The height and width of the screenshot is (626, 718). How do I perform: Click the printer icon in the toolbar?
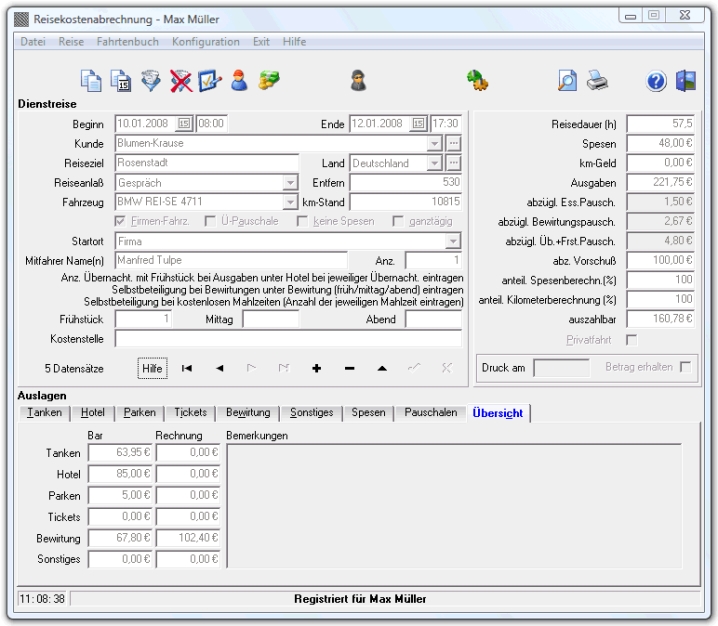[x=597, y=82]
